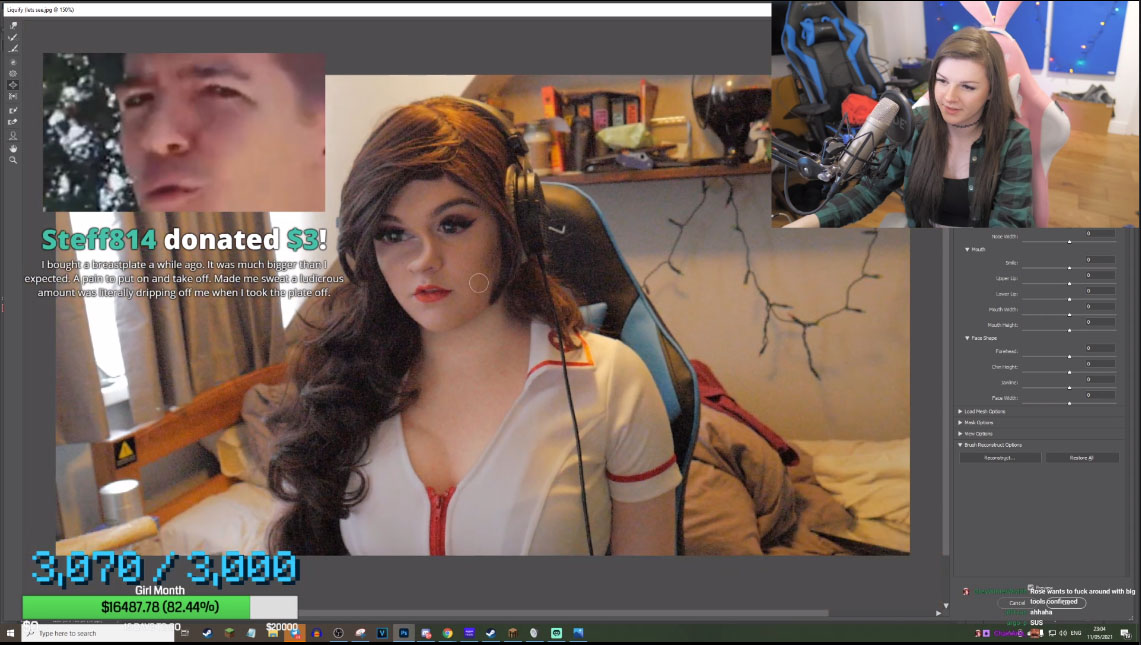This screenshot has height=645, width=1141.
Task: Click the Liquify window title text
Action: pos(40,9)
